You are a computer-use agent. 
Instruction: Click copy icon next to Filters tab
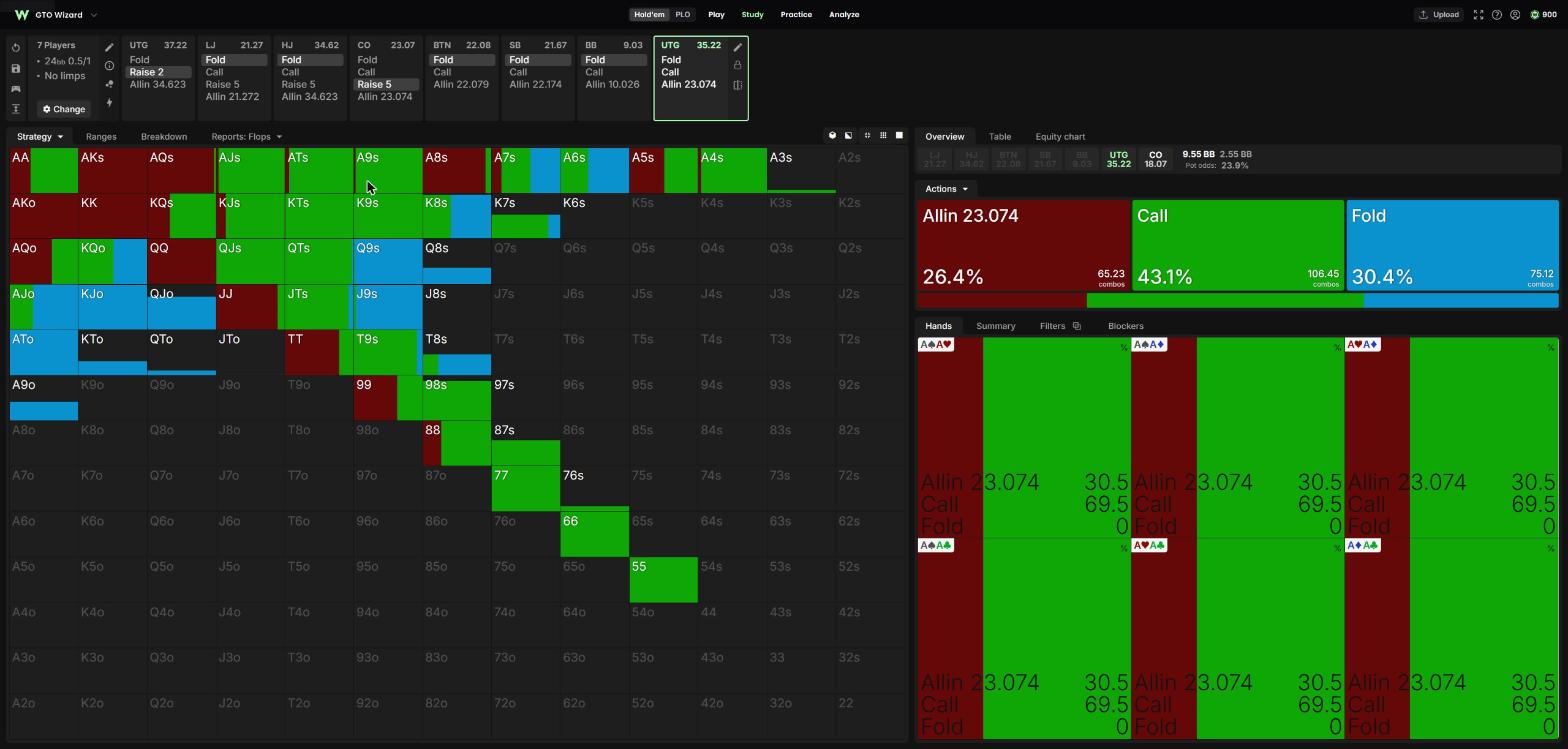pyautogui.click(x=1076, y=326)
